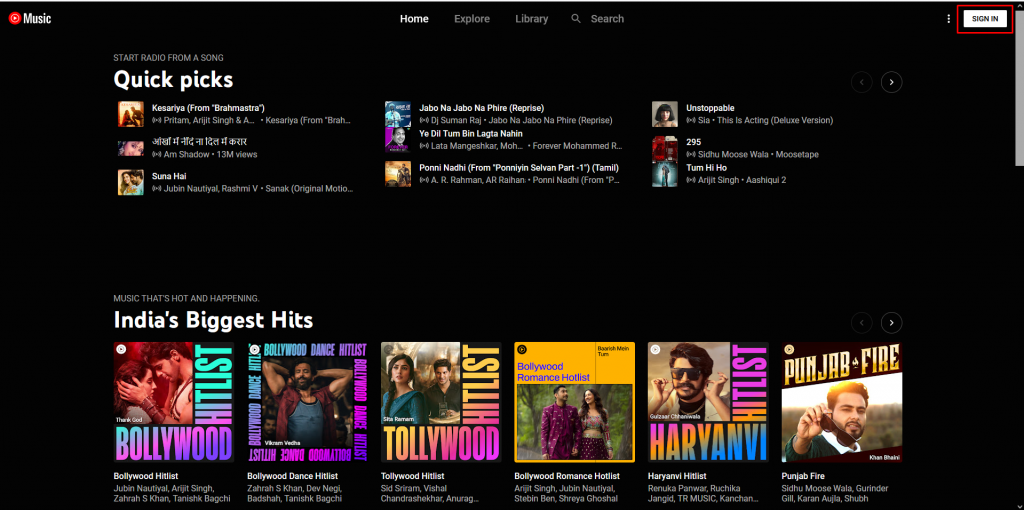Screen dimensions: 1024x510
Task: Select the song Tum Hi Ho
Action: coord(706,168)
